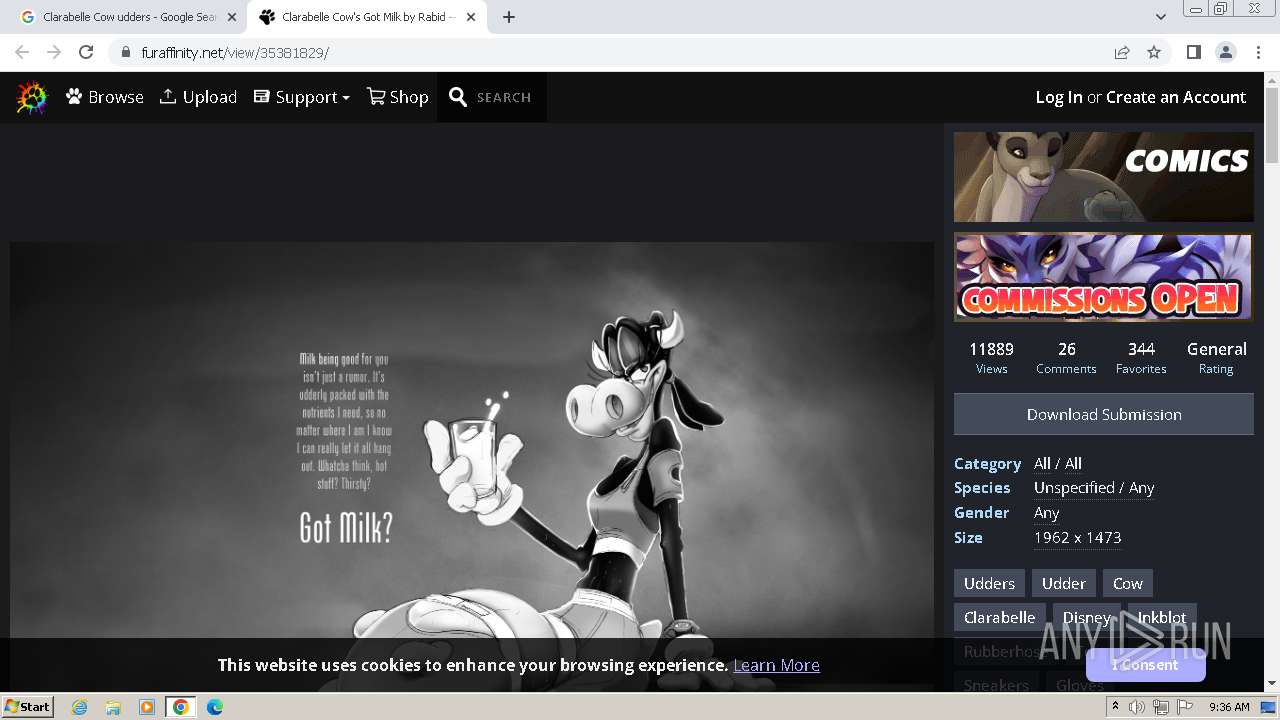Image resolution: width=1280 pixels, height=720 pixels.
Task: Launch Internet Explorer from taskbar
Action: point(79,707)
